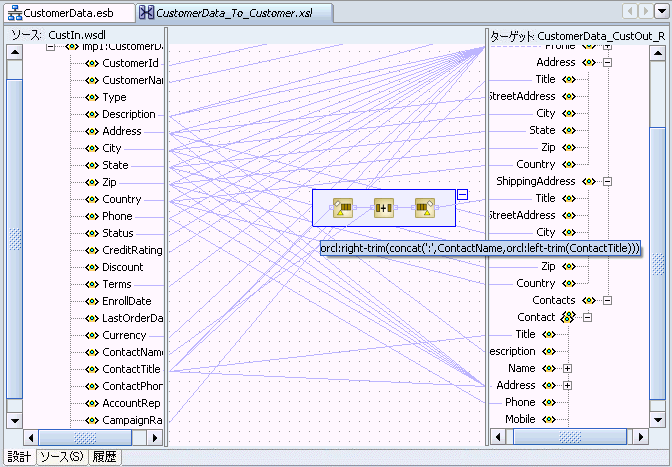Screen dimensions: 672x467
Task: Click the target Mobile element icon
Action: (549, 419)
